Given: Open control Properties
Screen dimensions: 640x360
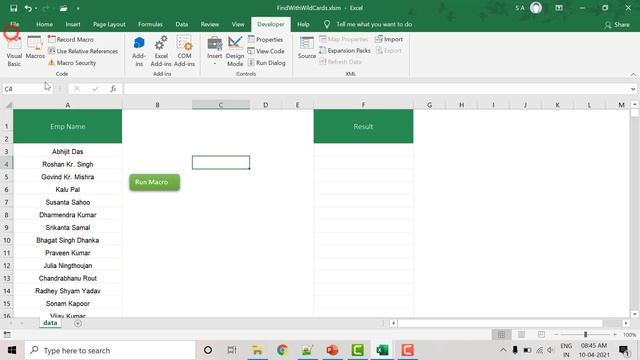Looking at the screenshot, I should [x=265, y=40].
